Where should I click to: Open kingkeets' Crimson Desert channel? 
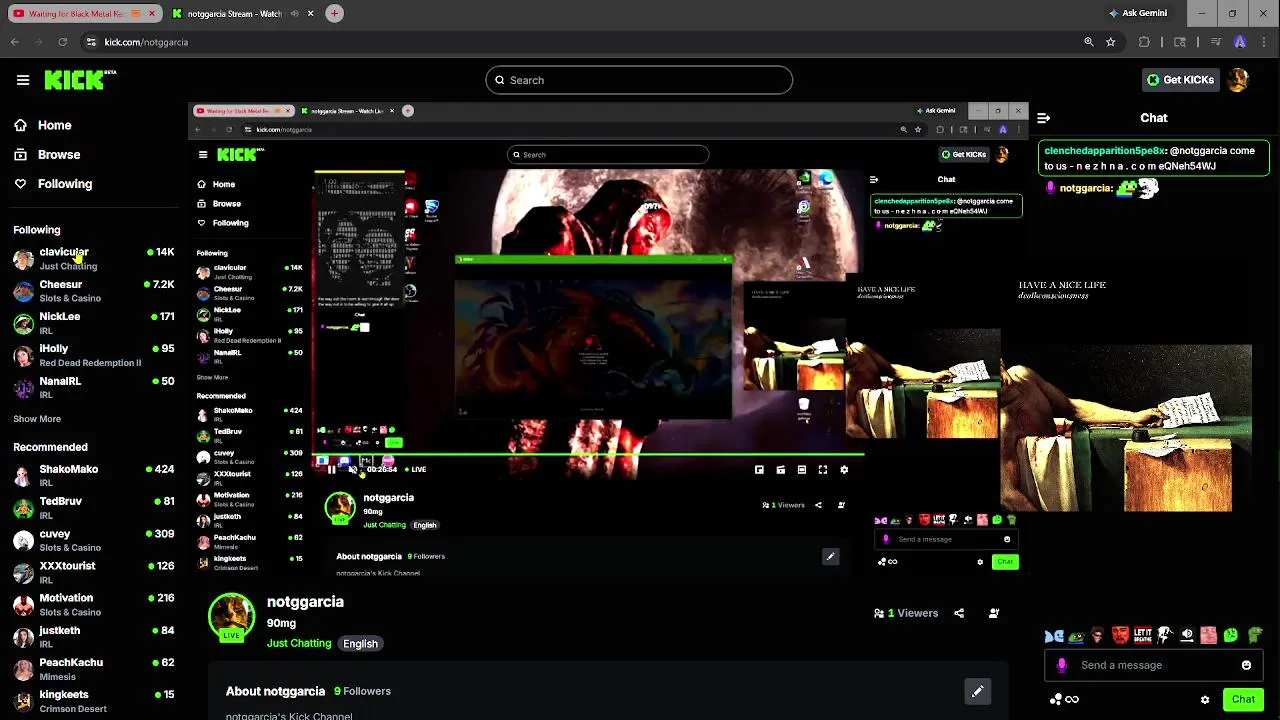(x=94, y=701)
